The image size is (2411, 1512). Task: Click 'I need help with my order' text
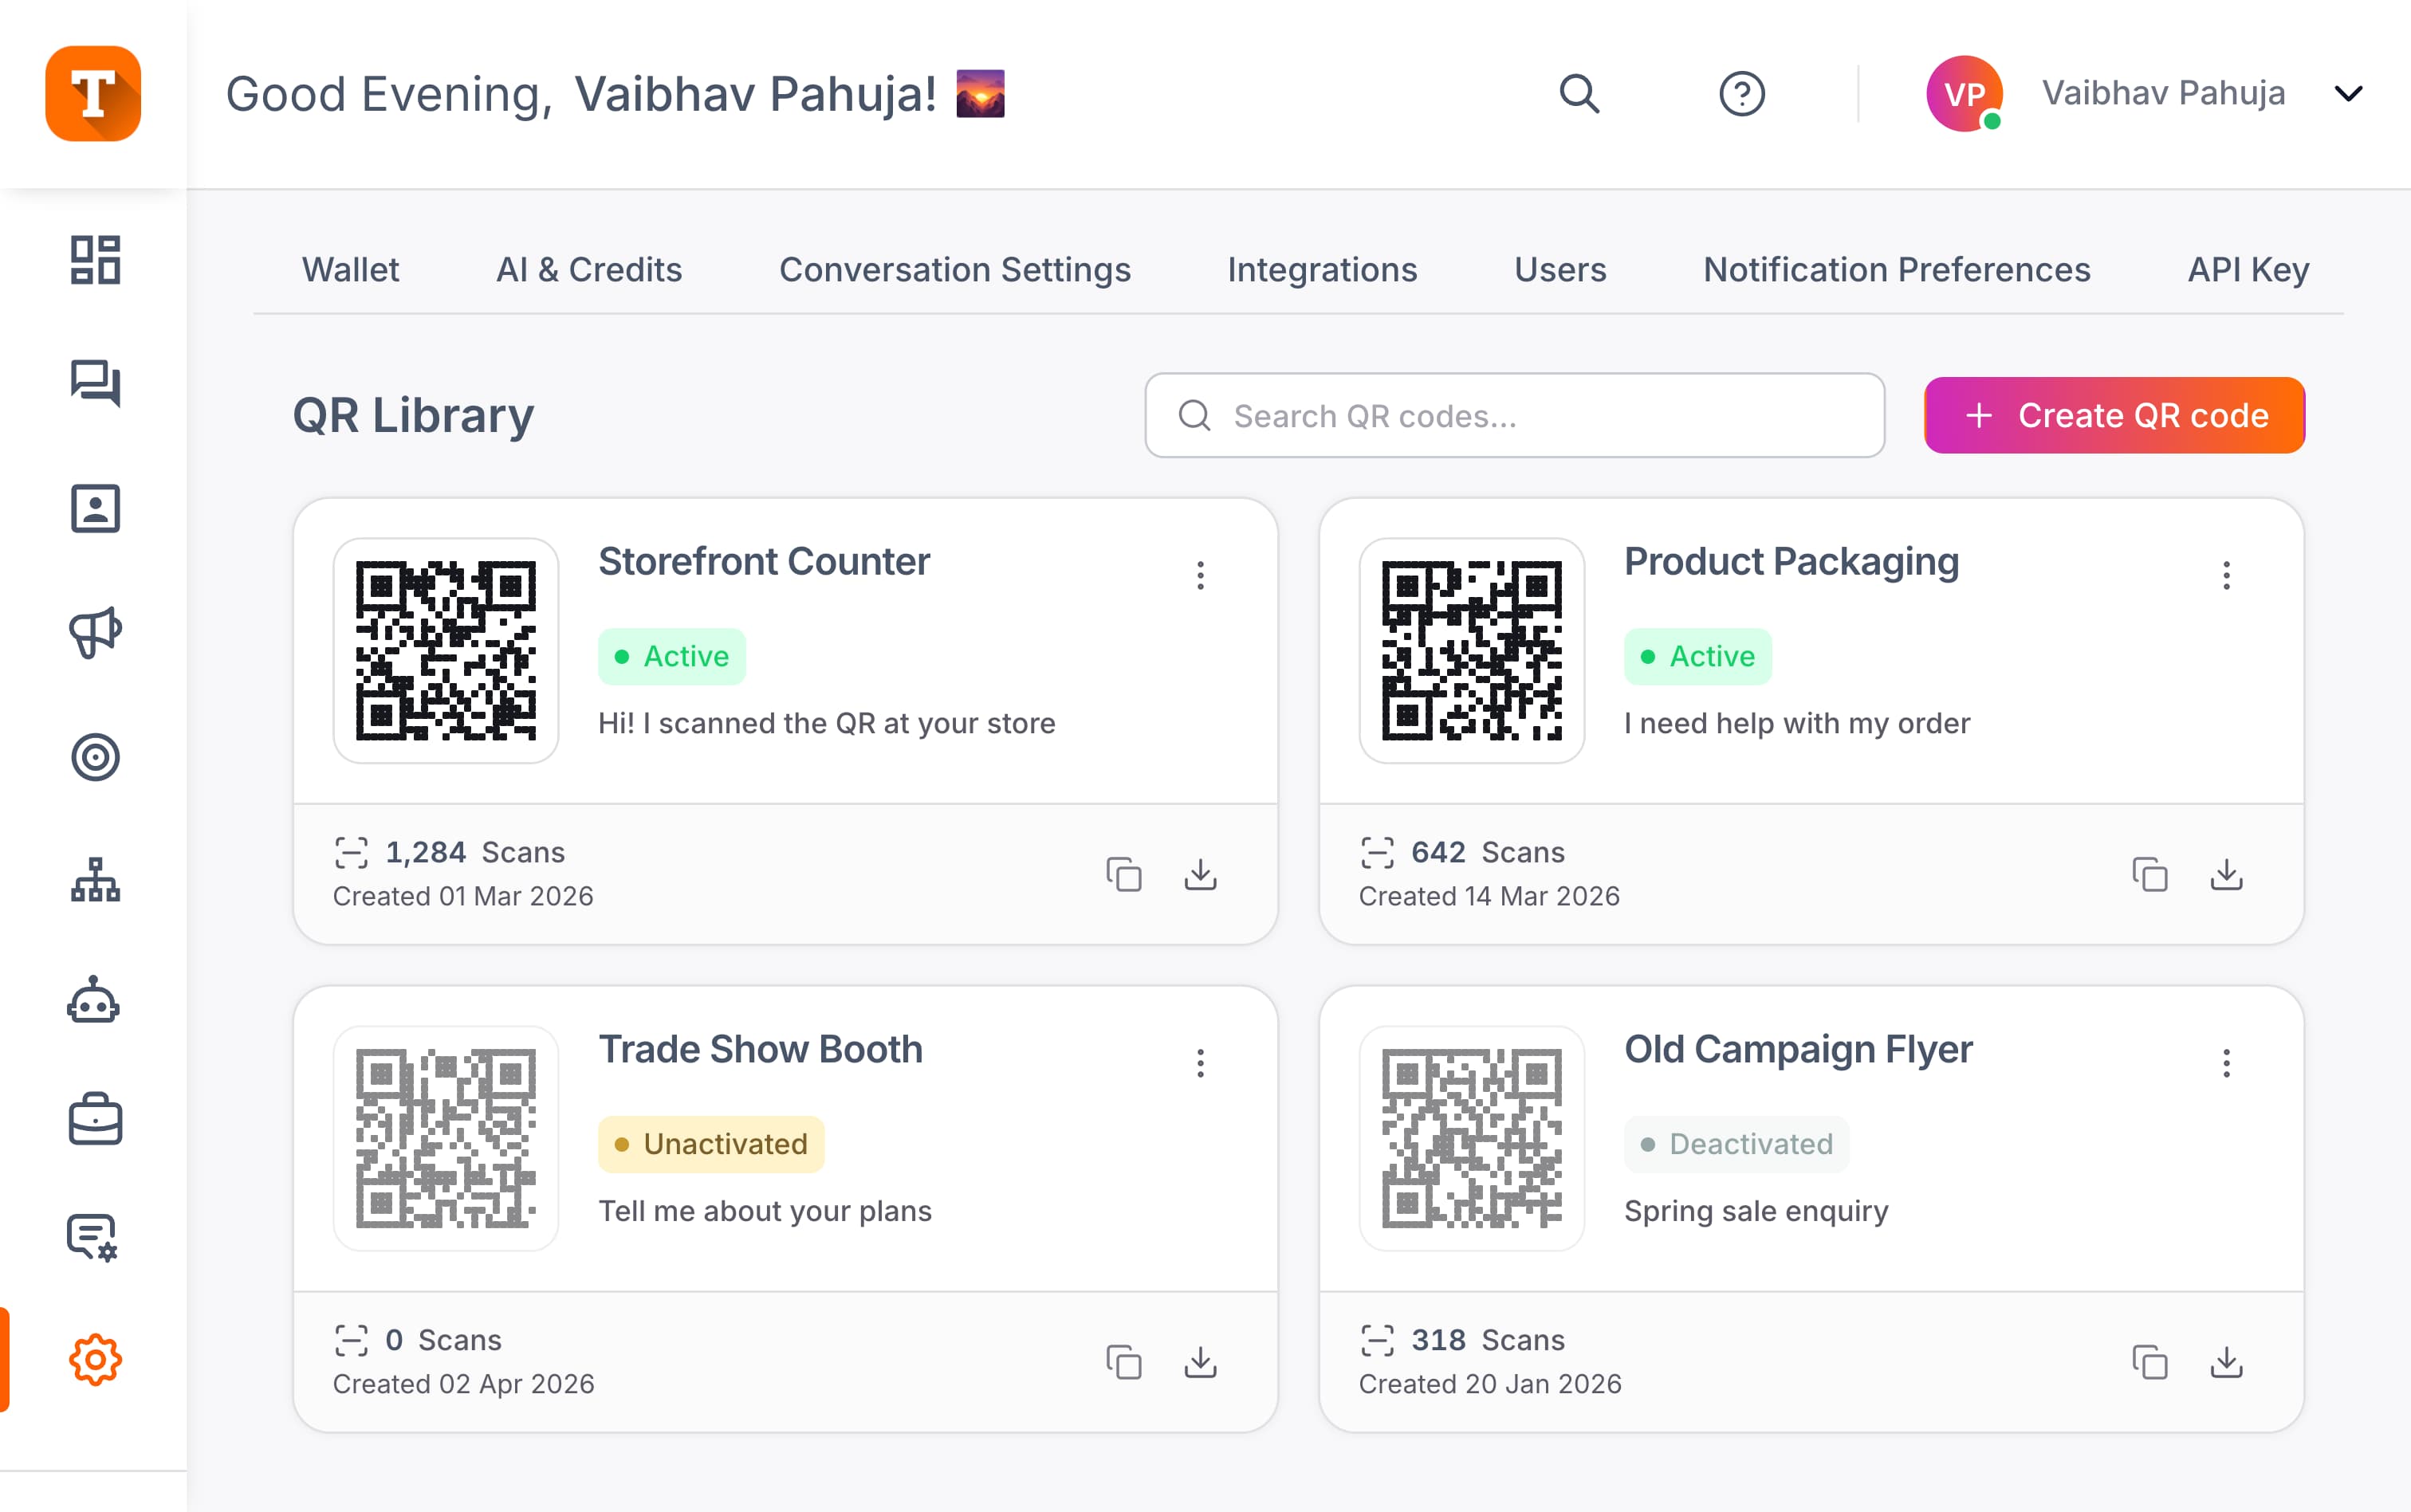pos(1797,723)
